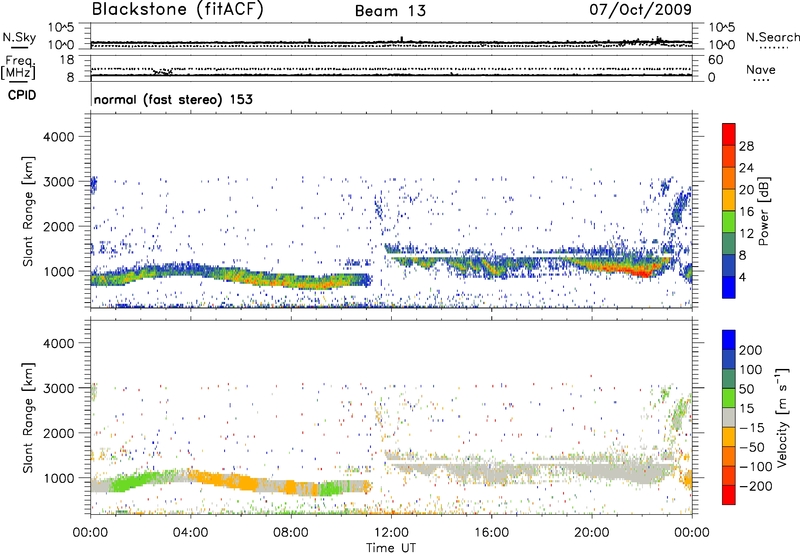Pick the blue top of the velocity colorbar
The height and width of the screenshot is (554, 800).
(729, 340)
